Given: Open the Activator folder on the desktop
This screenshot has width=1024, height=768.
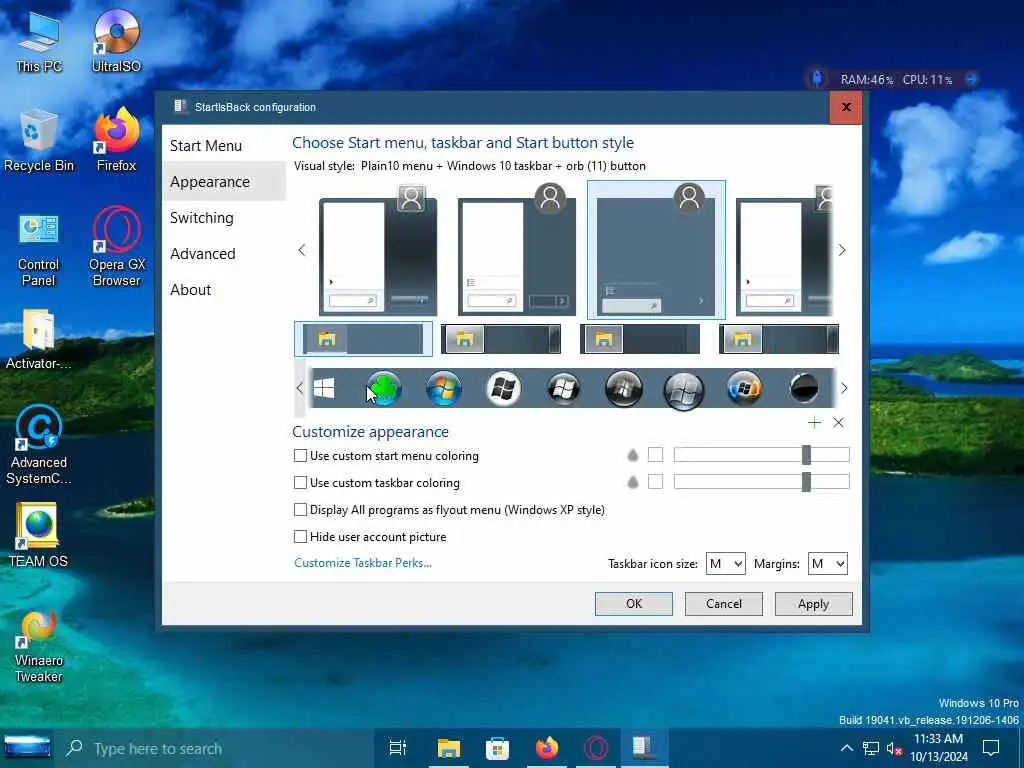Looking at the screenshot, I should [x=39, y=340].
